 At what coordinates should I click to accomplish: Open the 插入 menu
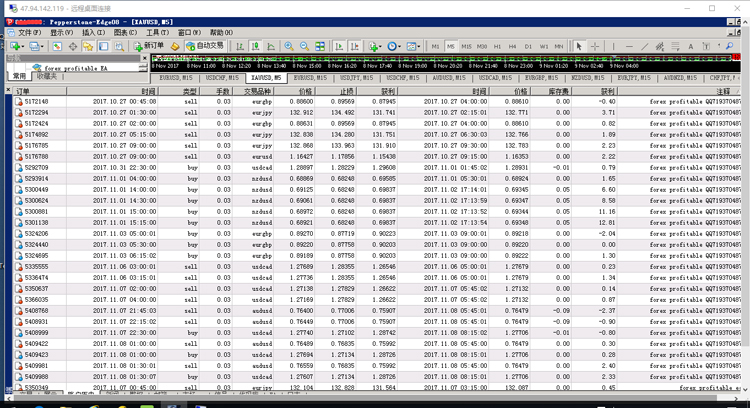93,33
